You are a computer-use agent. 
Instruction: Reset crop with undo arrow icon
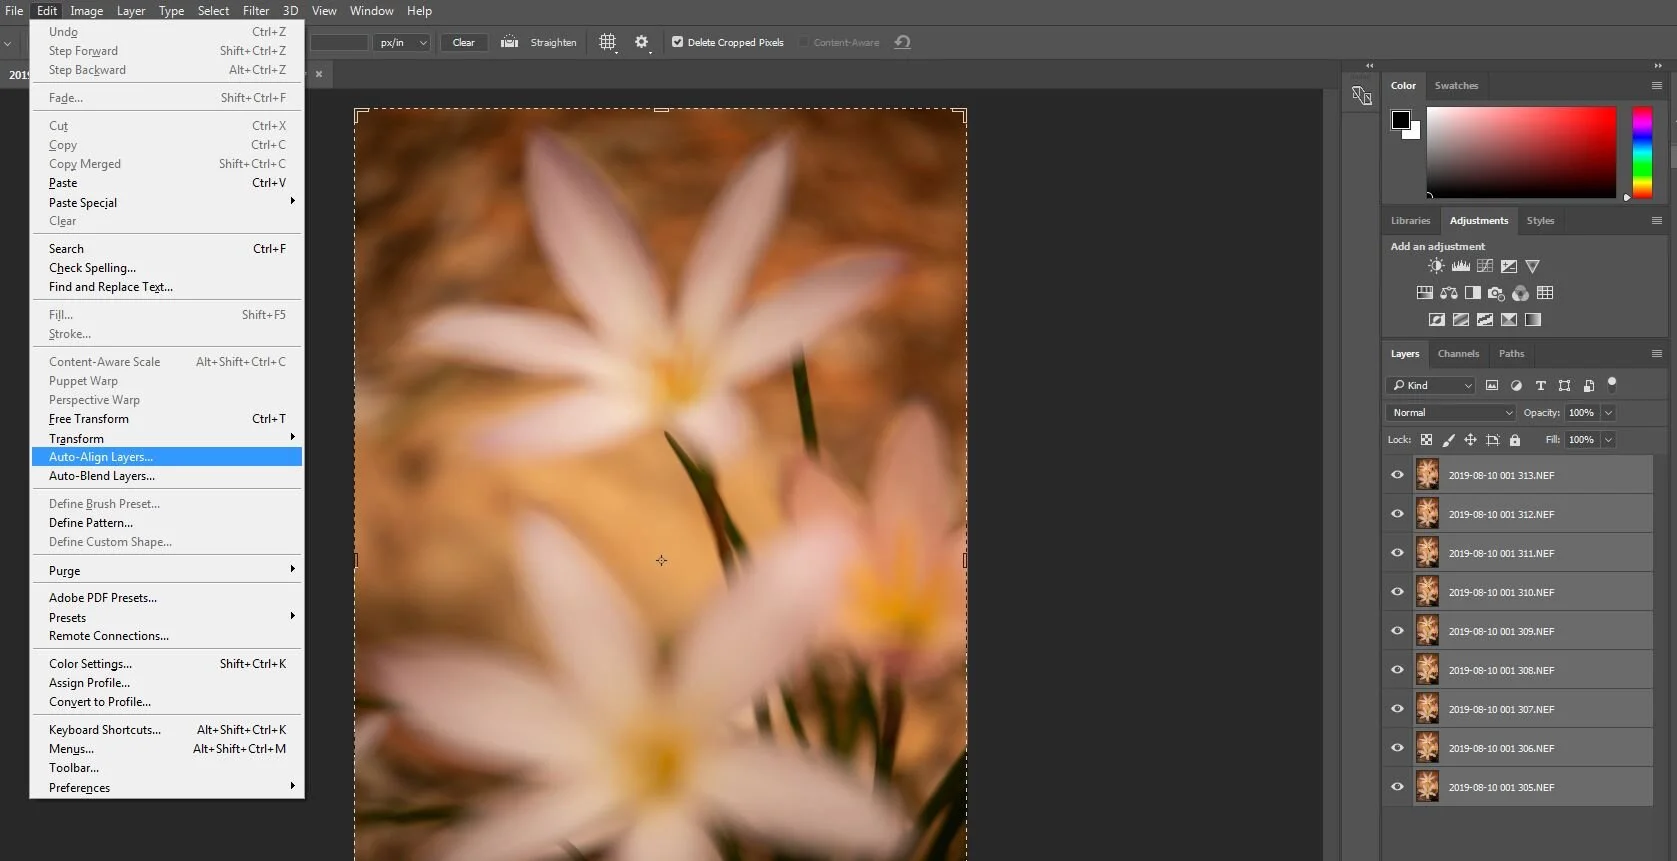pyautogui.click(x=902, y=42)
